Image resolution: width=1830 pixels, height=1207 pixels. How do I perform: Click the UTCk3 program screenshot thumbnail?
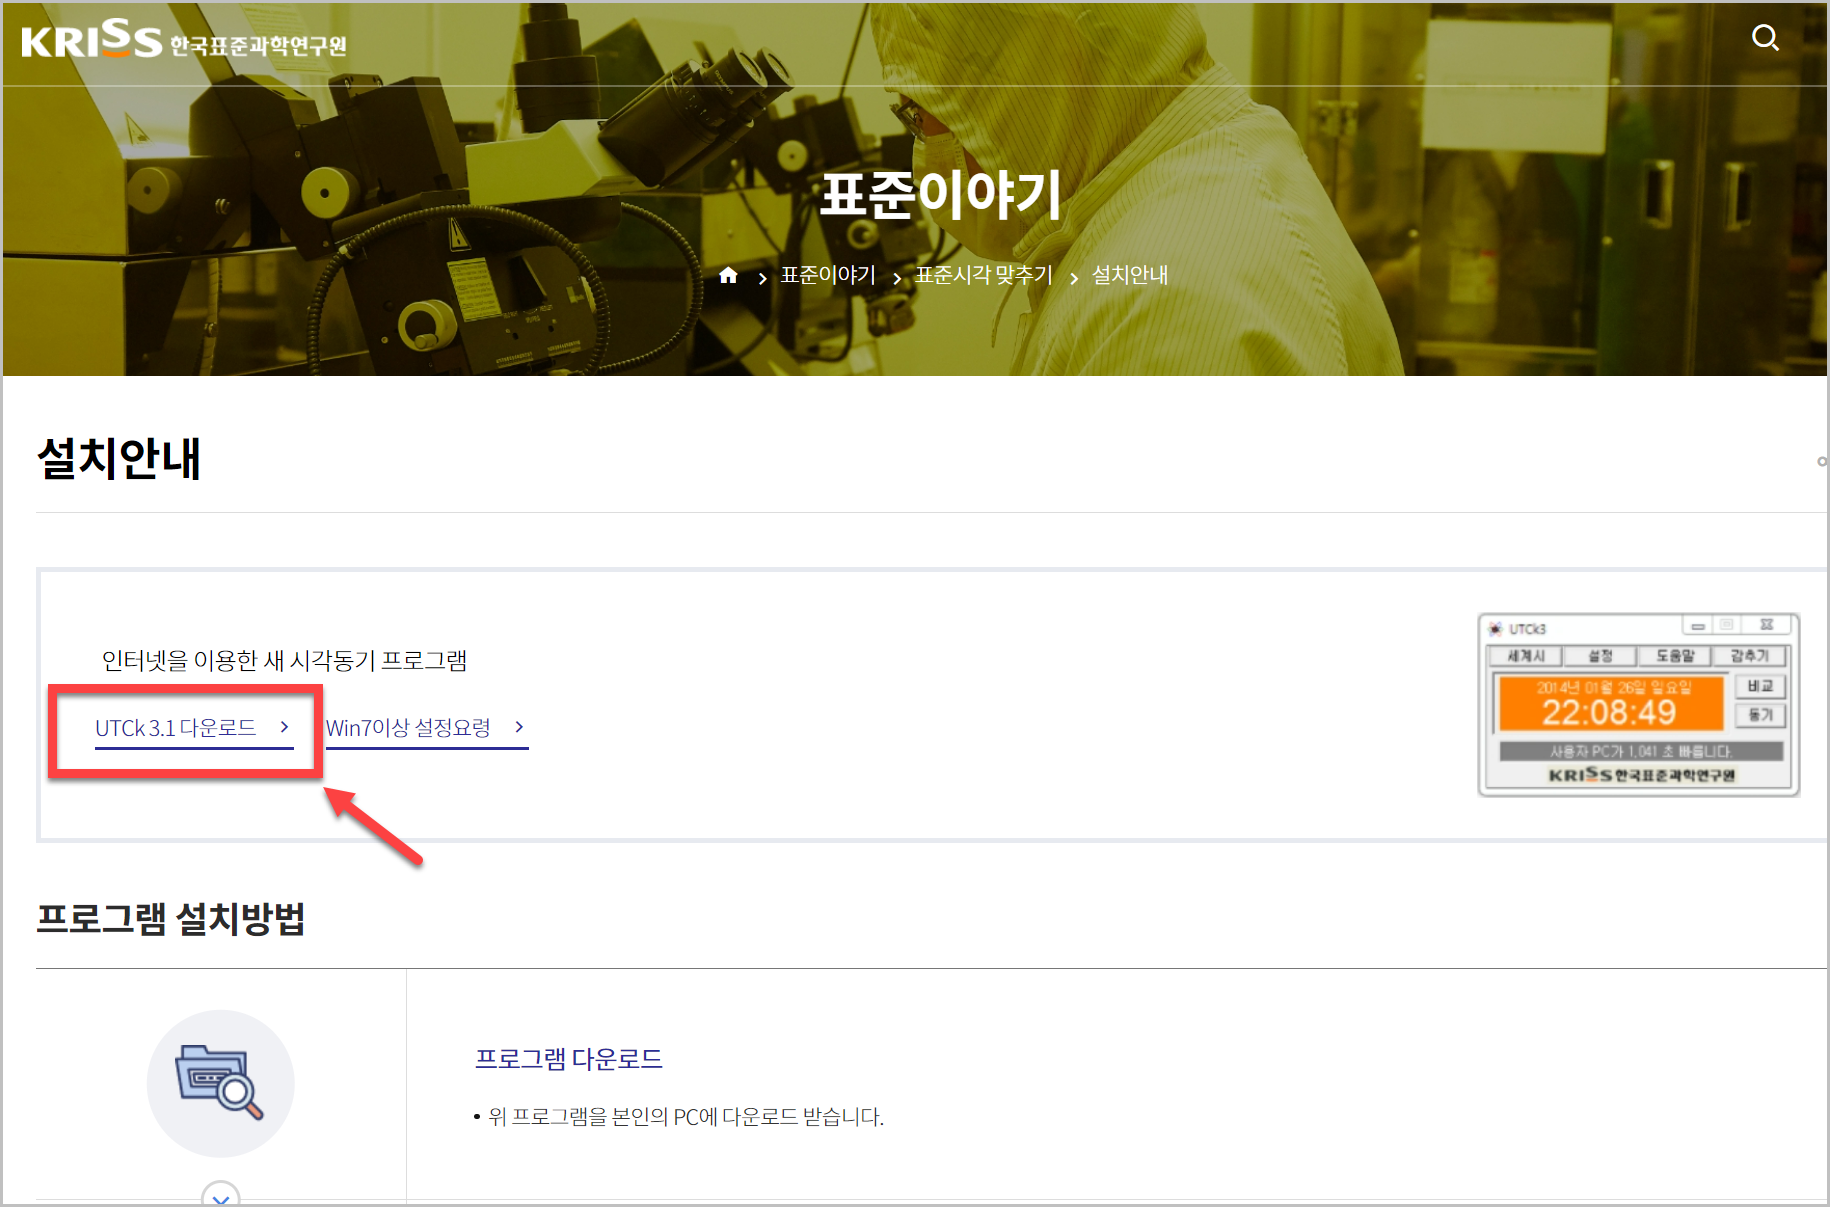point(1639,705)
